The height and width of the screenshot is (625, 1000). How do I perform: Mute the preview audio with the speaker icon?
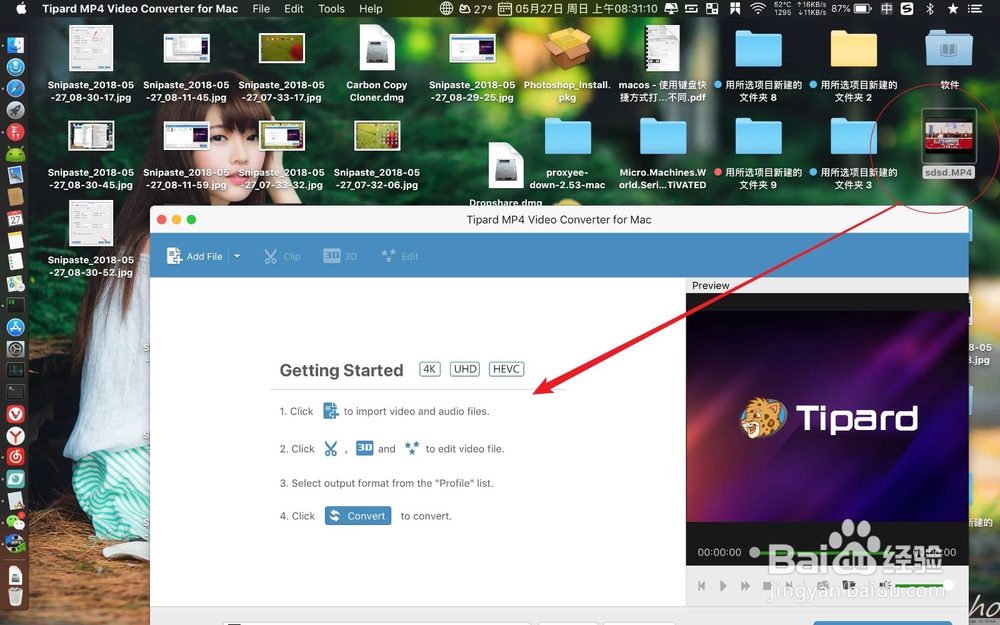pos(886,585)
